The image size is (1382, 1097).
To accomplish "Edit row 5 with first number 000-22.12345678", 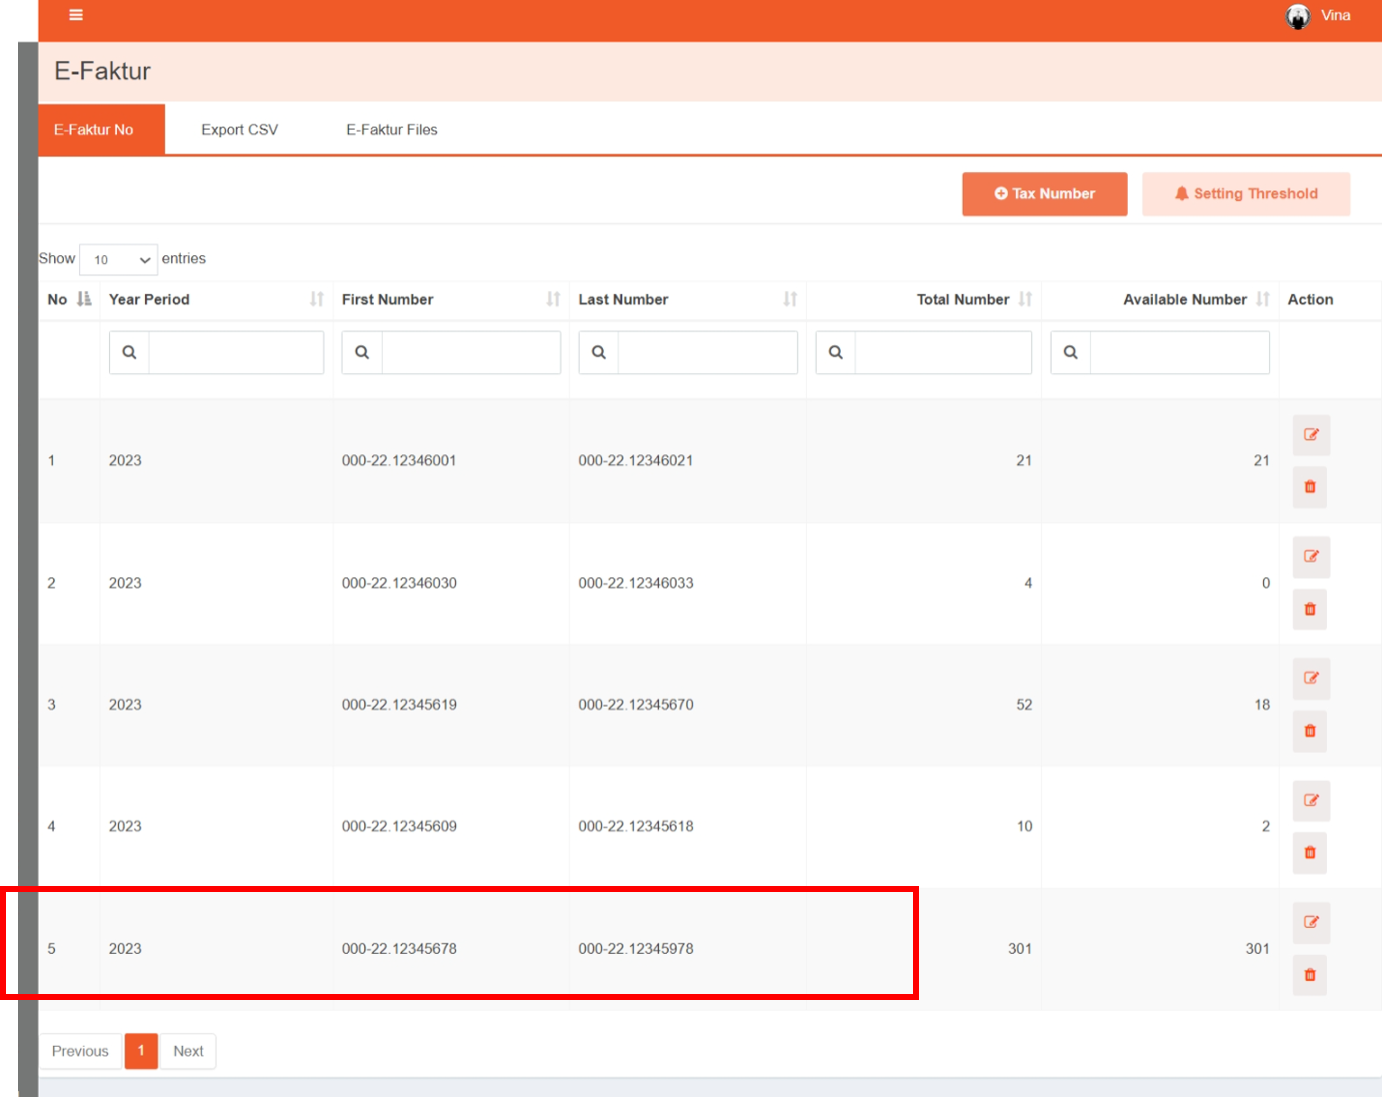I will (1310, 923).
